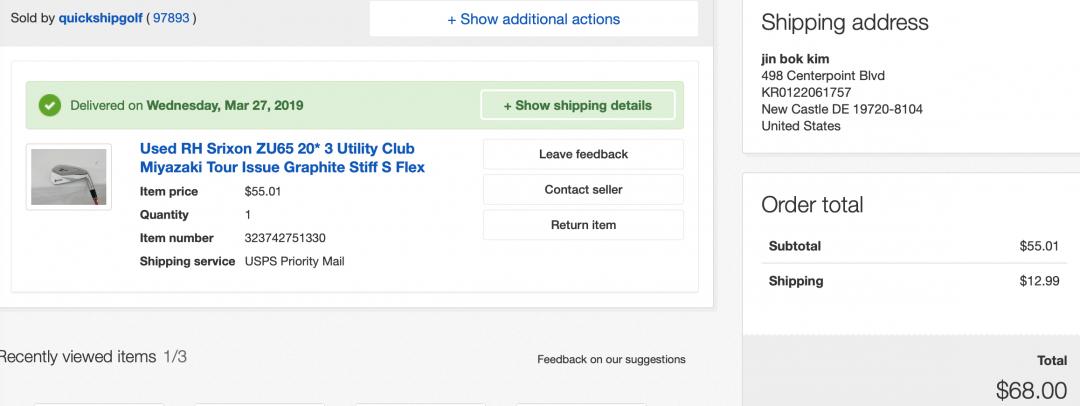Click item number 323742751330
1080x406 pixels.
click(x=285, y=238)
